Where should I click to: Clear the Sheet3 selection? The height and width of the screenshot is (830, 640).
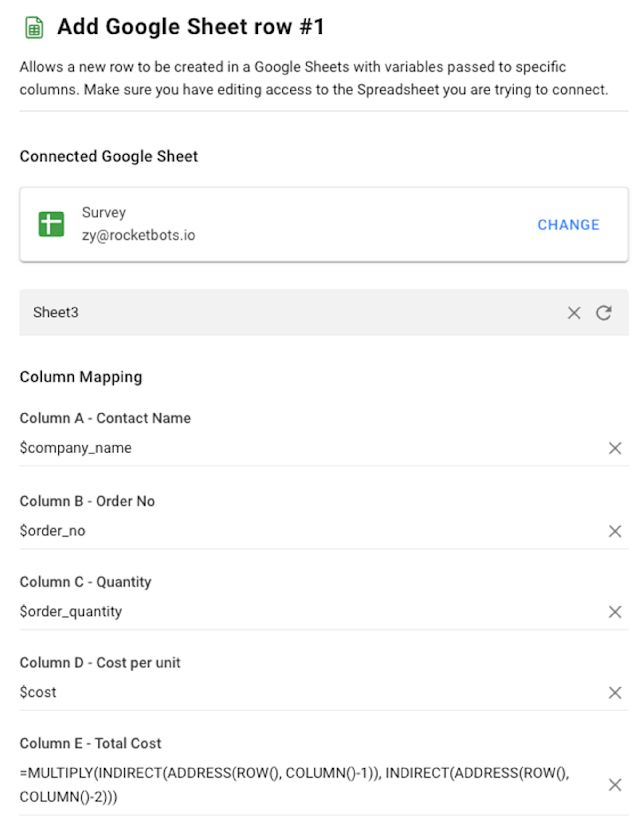(574, 312)
